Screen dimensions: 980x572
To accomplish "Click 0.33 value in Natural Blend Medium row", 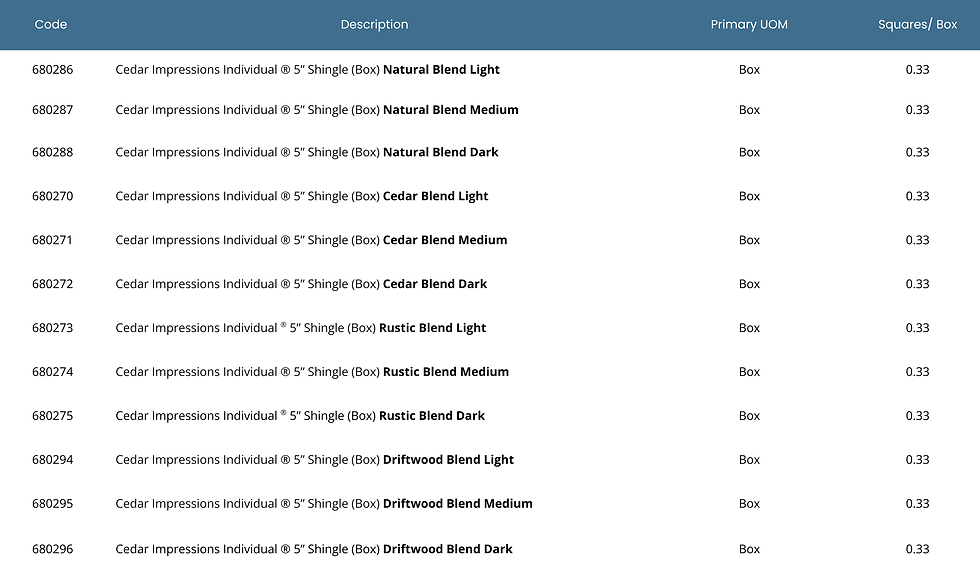I will point(917,110).
